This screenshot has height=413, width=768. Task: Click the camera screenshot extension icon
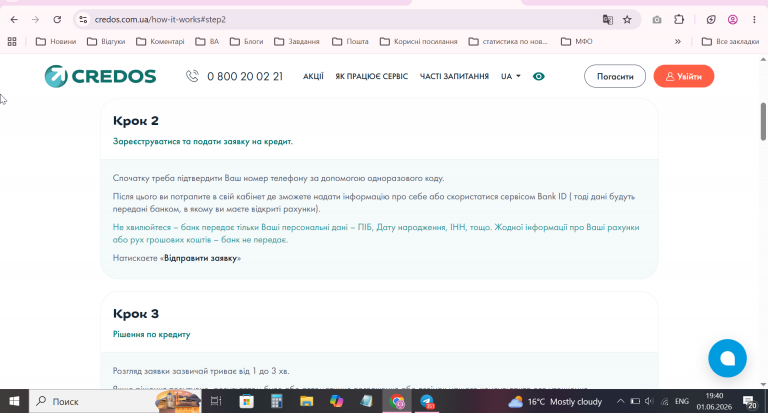pos(657,20)
